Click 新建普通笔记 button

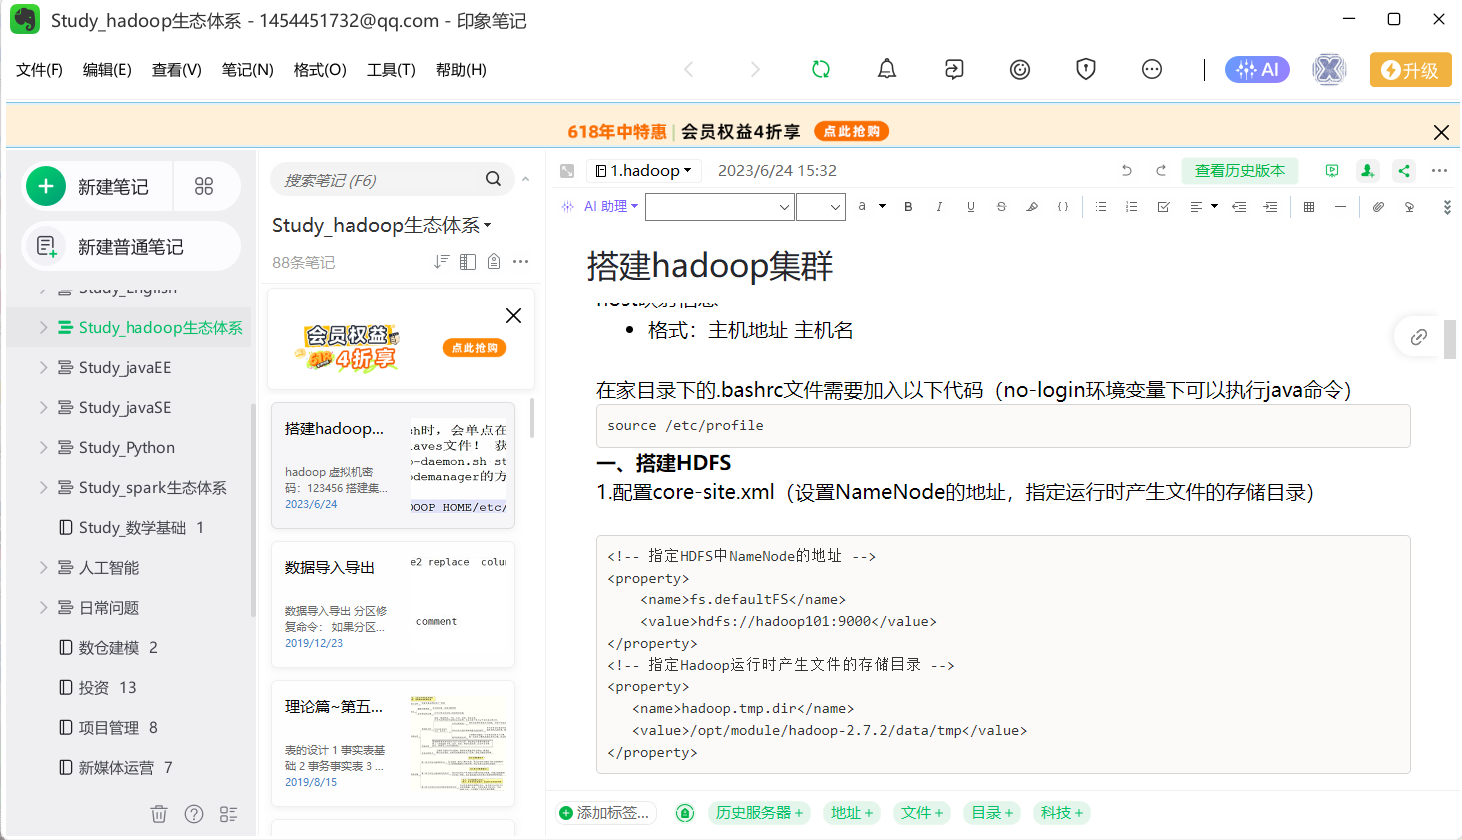pyautogui.click(x=131, y=247)
